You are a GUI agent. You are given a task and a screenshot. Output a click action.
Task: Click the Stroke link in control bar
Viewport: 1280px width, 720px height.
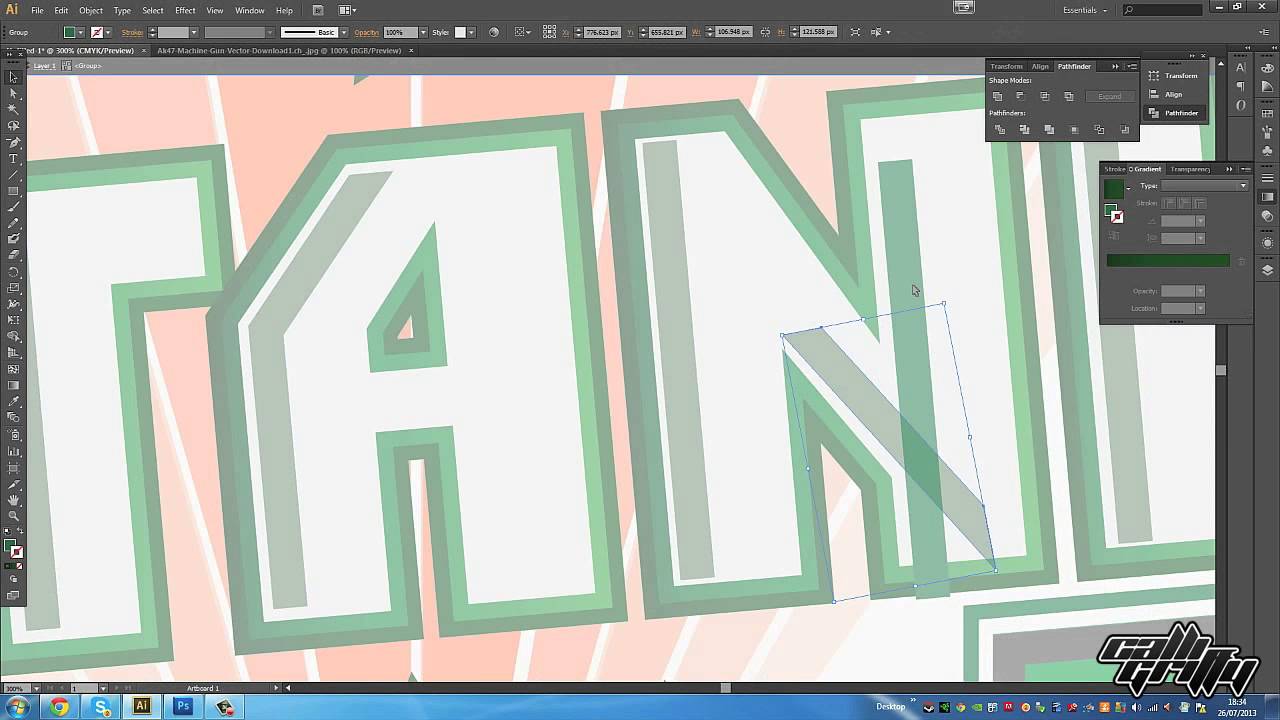pos(132,32)
